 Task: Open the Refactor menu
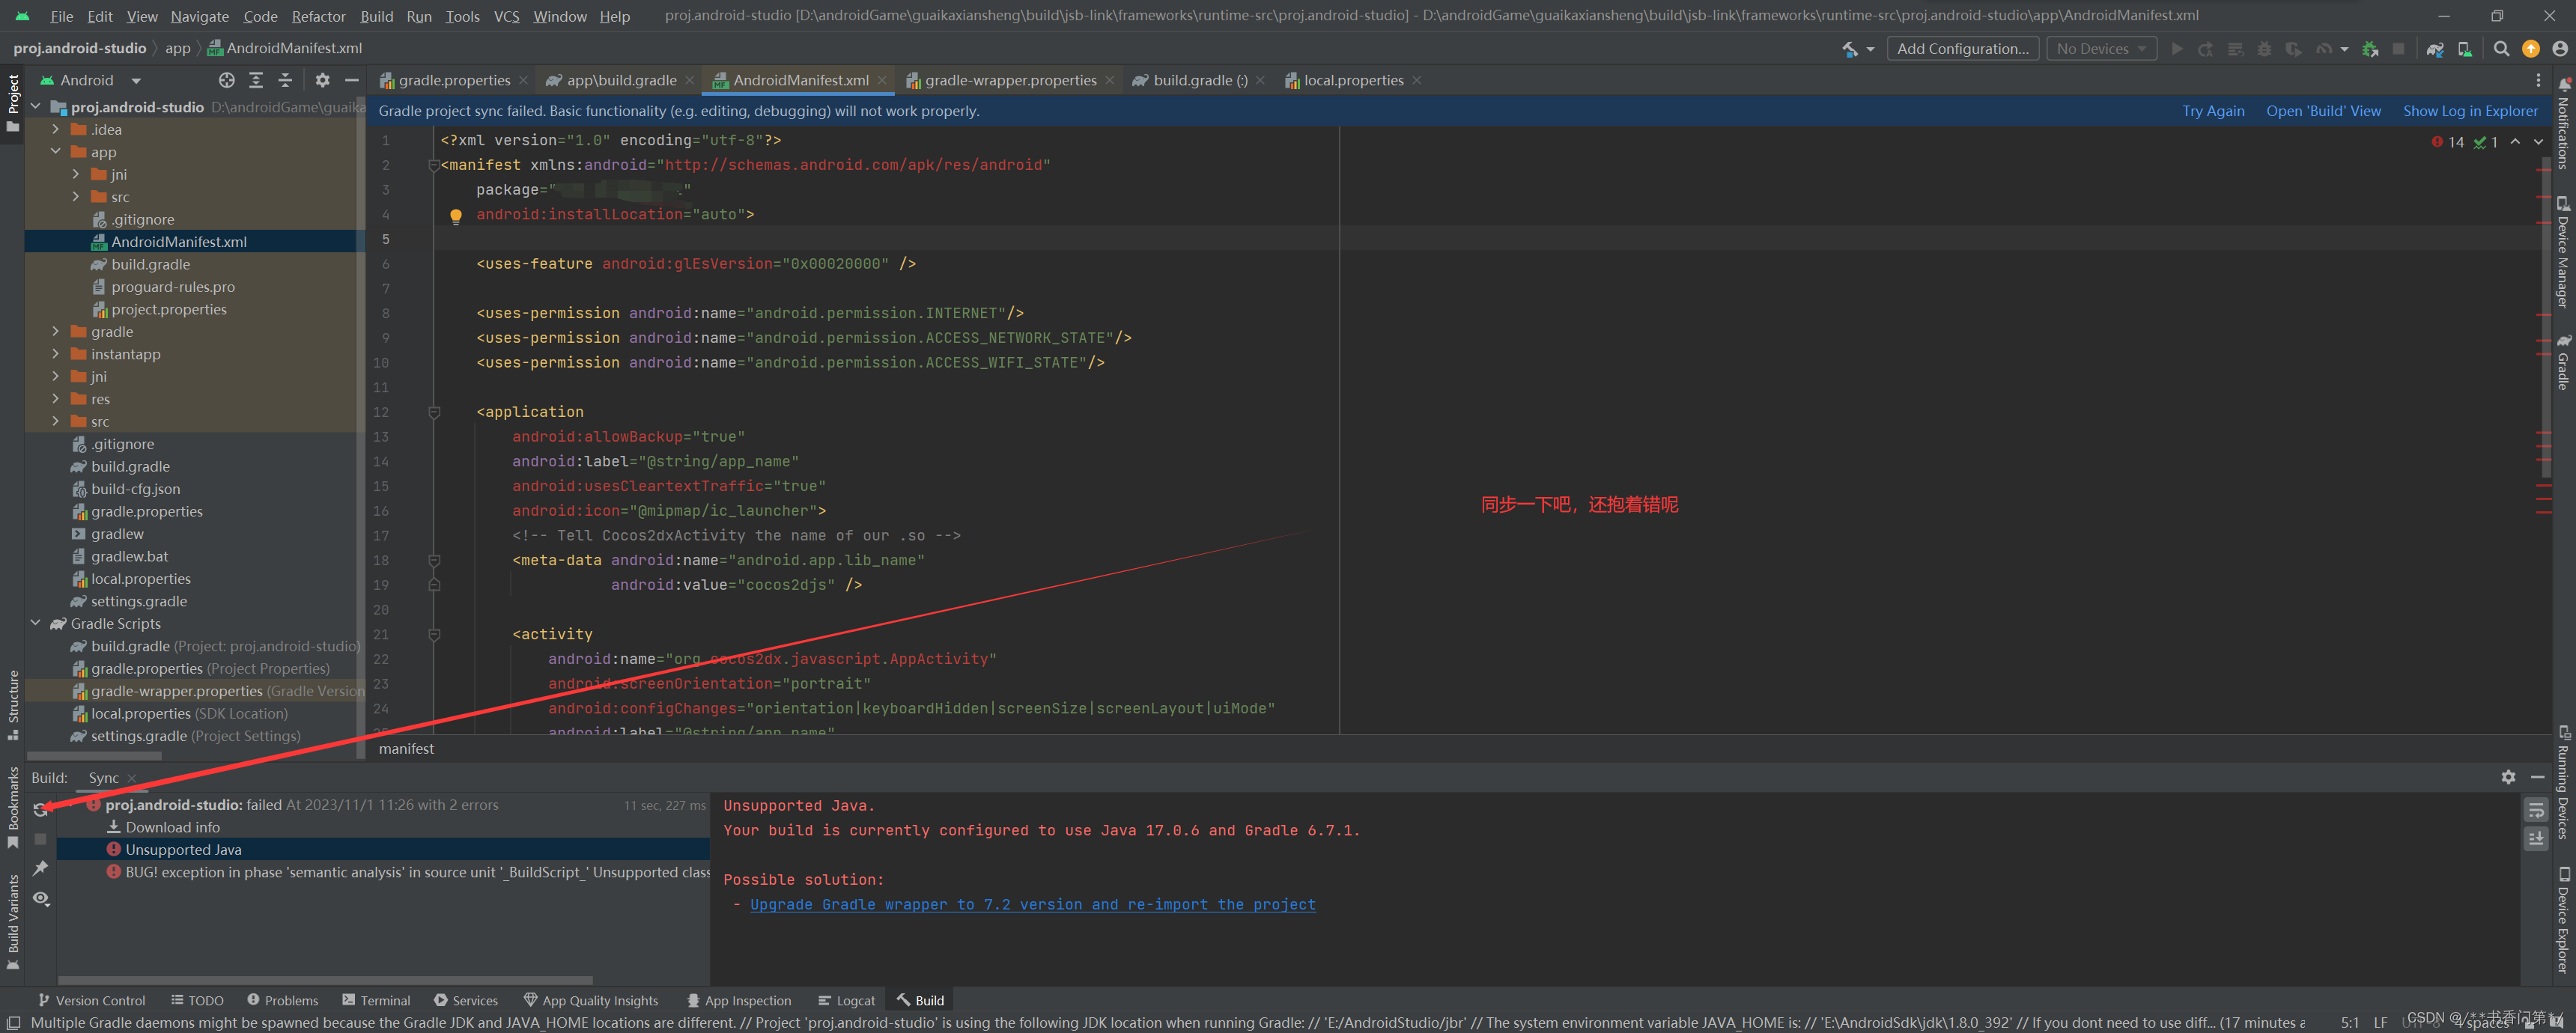point(318,16)
